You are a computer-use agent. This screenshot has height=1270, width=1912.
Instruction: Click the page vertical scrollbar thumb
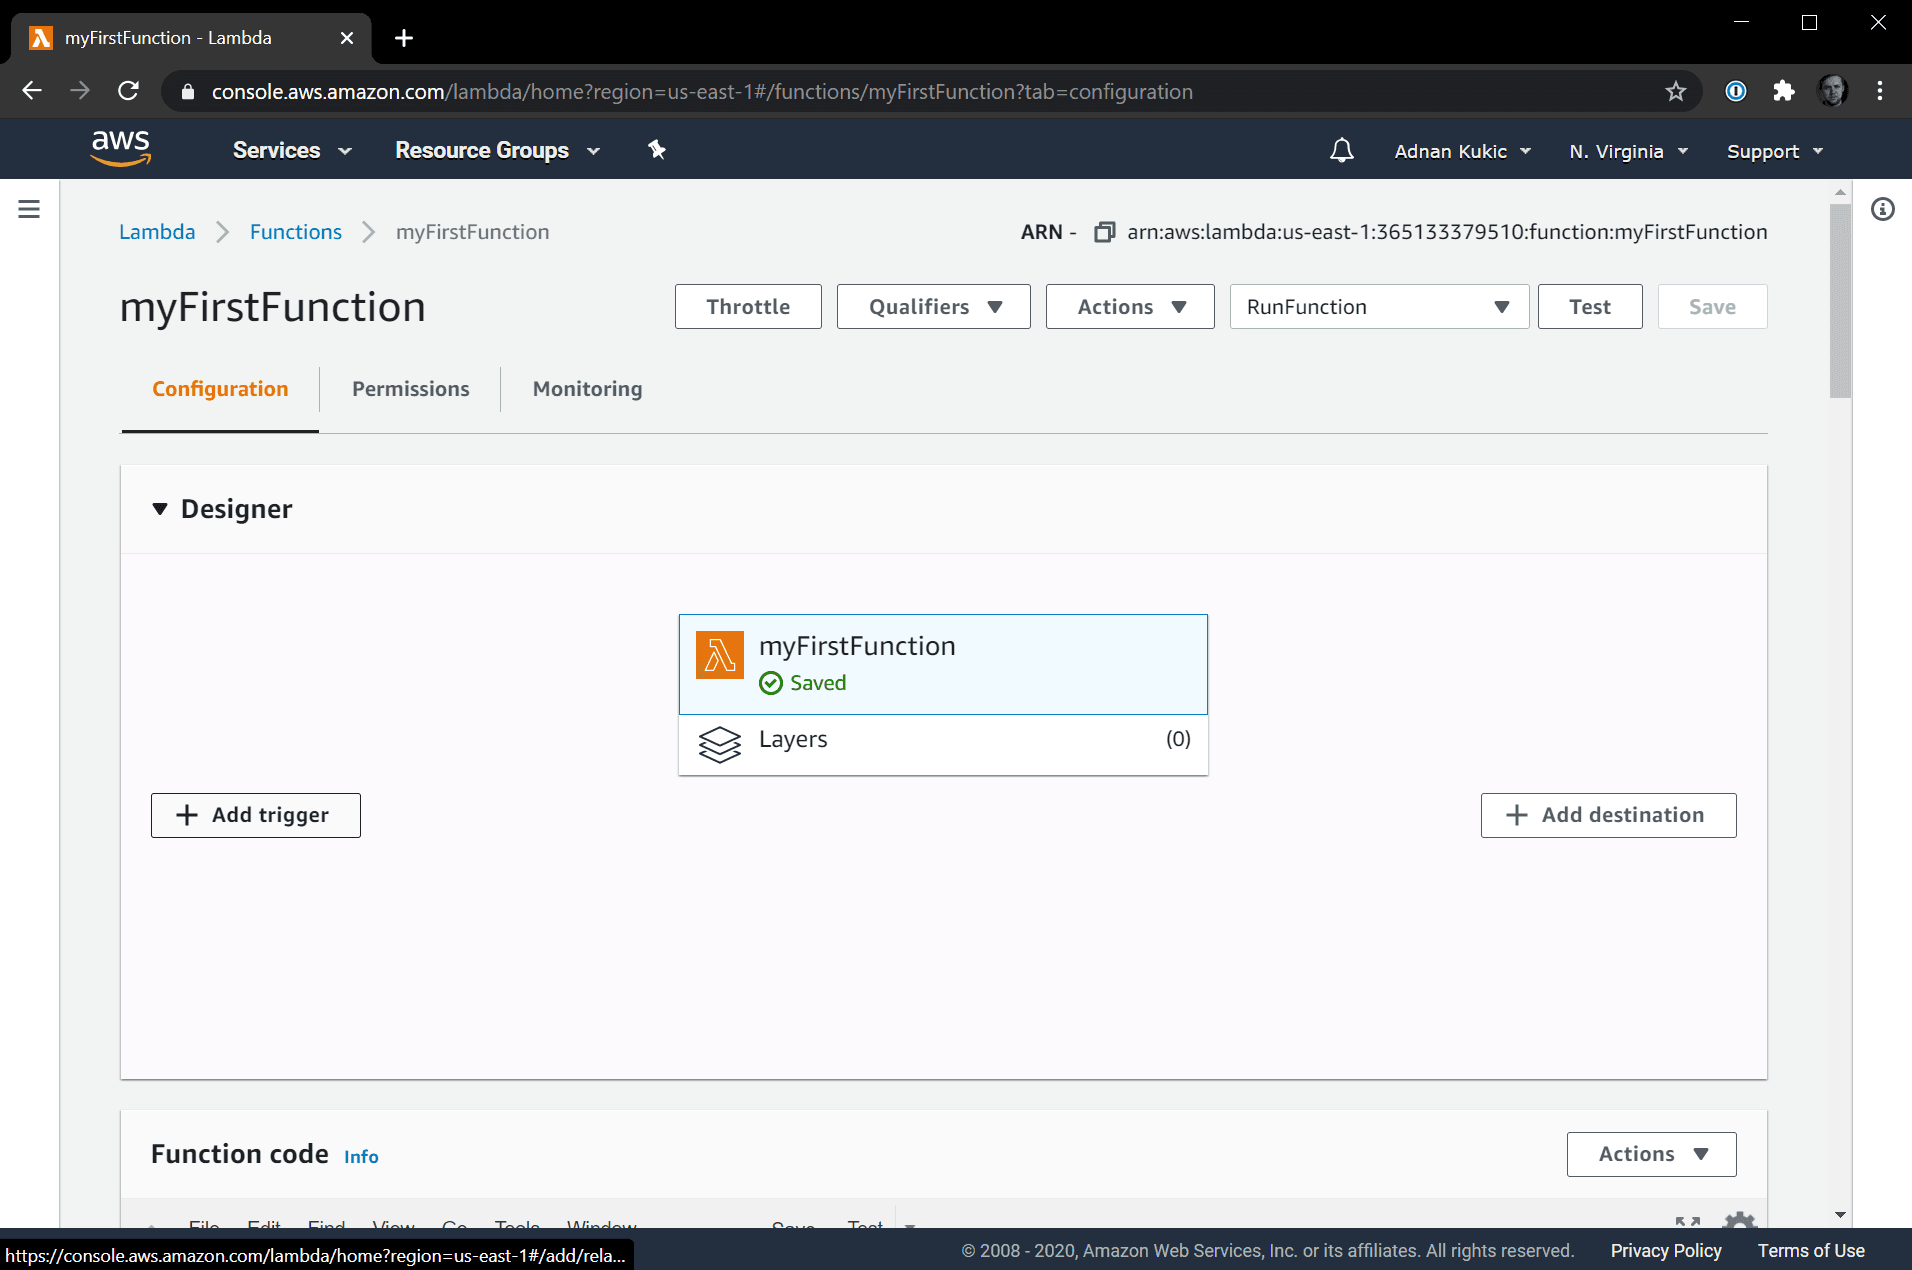click(x=1839, y=300)
